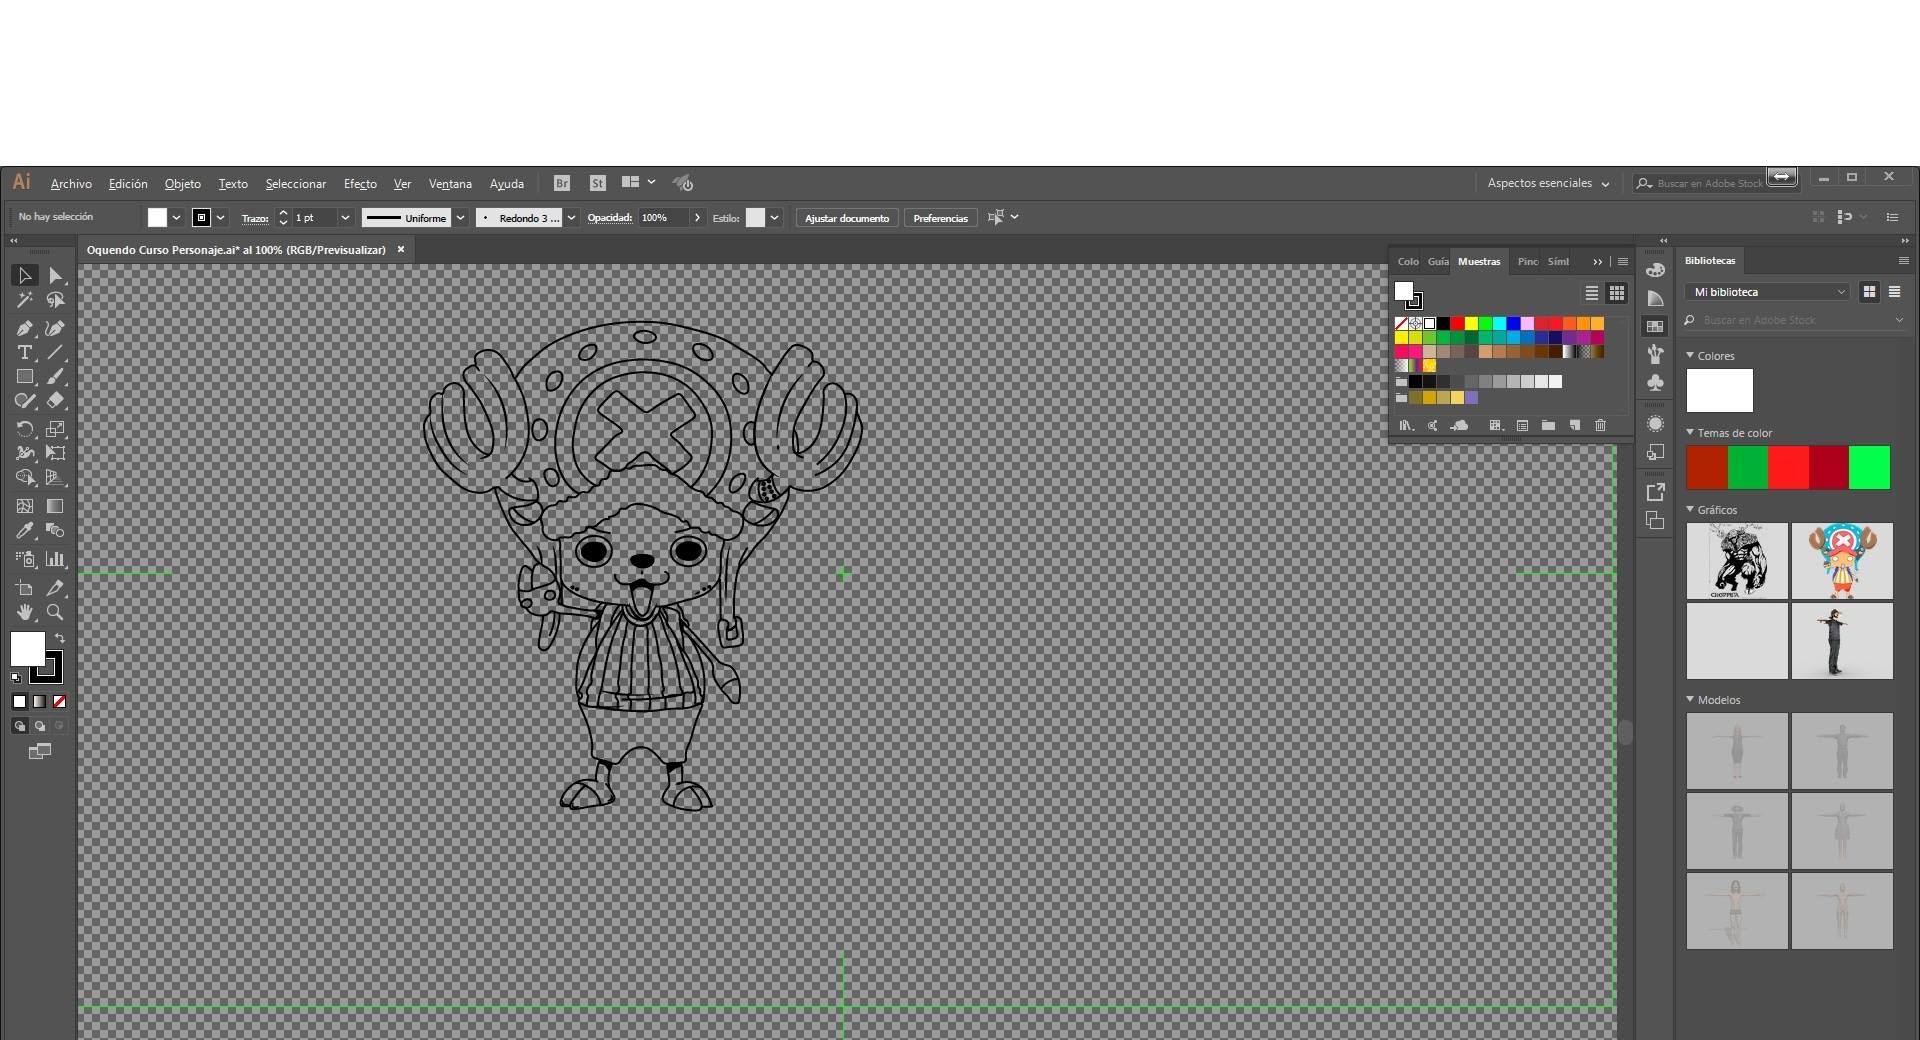Switch to the Muestras tab
The height and width of the screenshot is (1040, 1920).
[1479, 262]
